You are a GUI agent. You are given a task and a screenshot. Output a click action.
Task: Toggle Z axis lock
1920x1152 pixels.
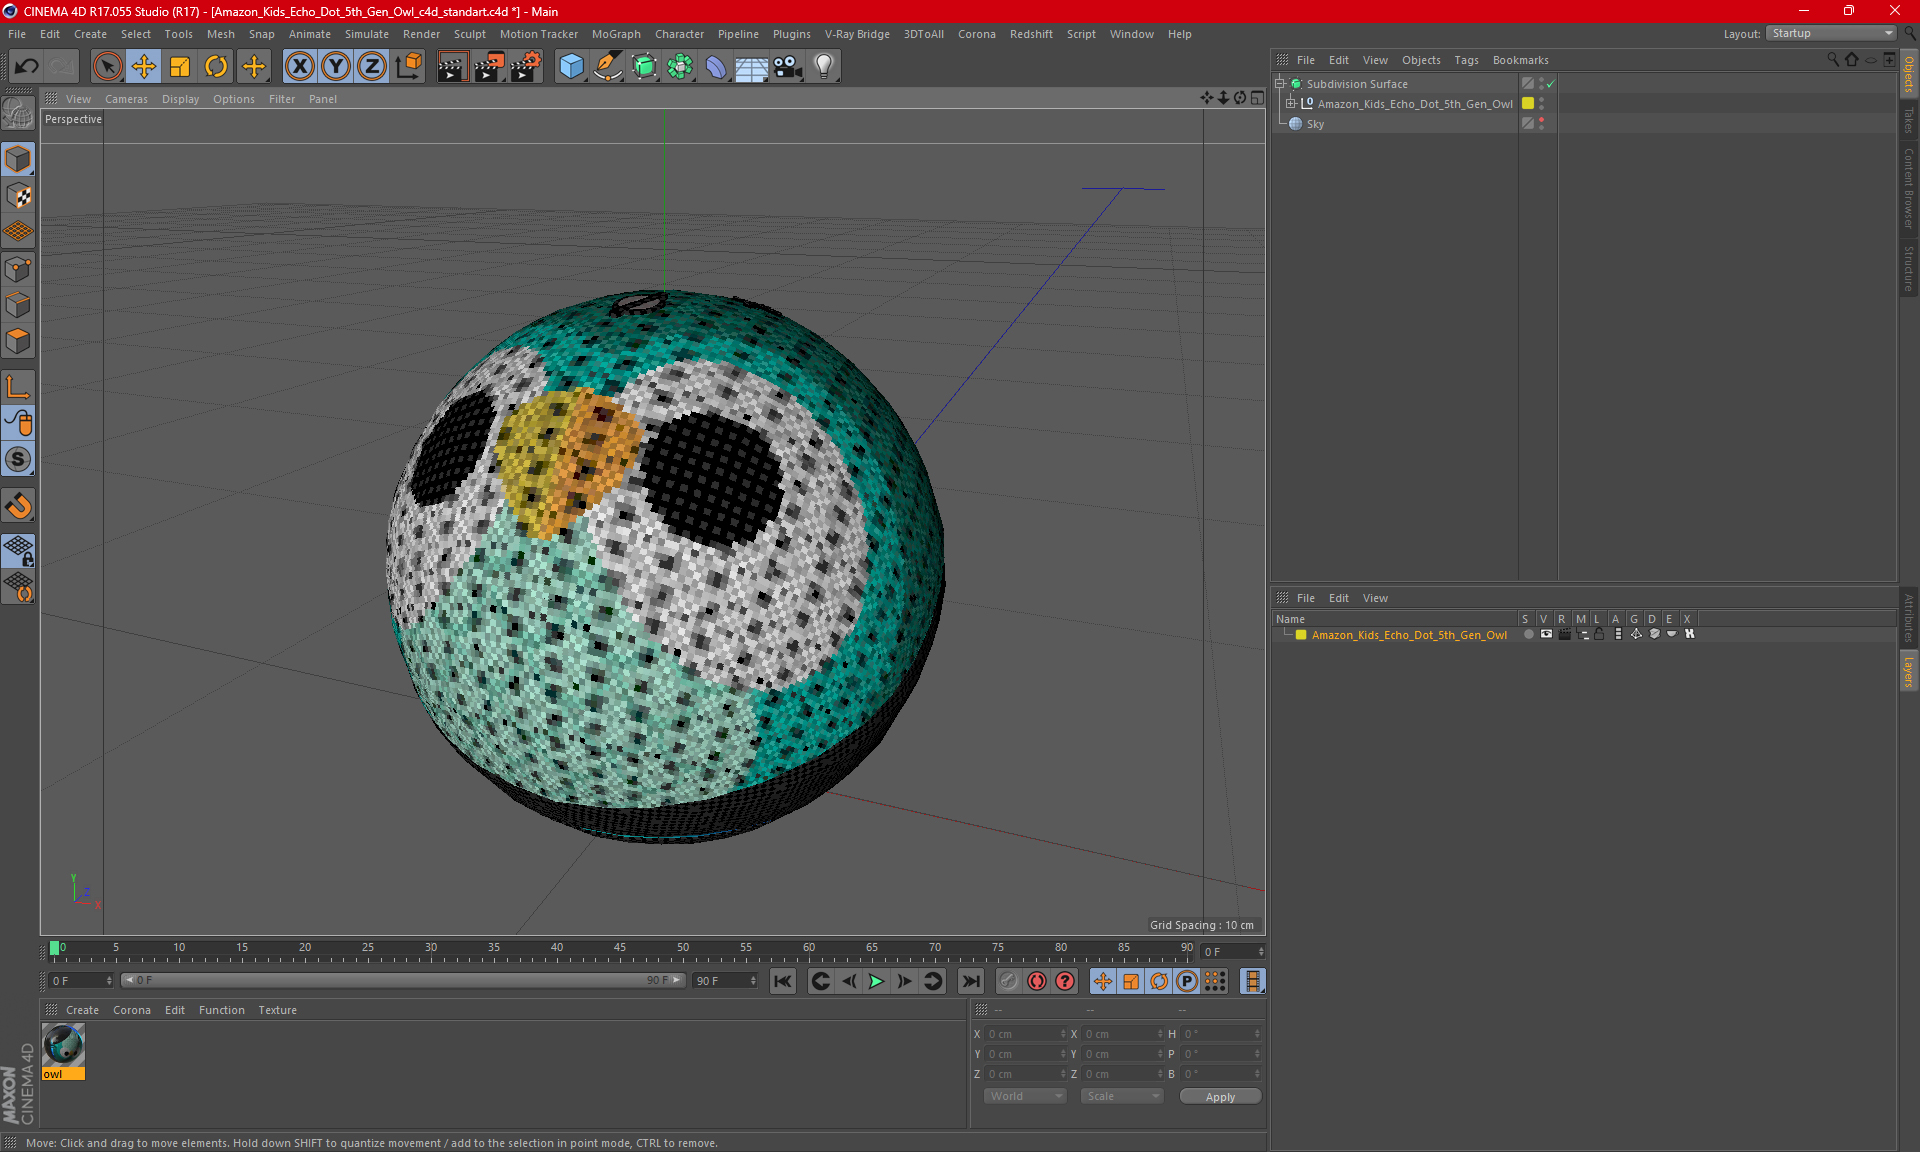372,67
